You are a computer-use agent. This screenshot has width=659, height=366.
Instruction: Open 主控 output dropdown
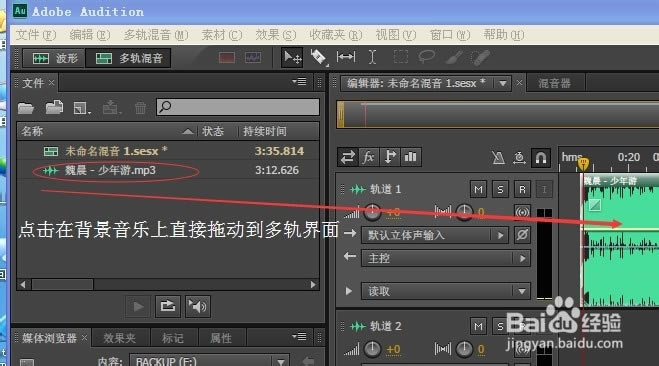[x=445, y=258]
